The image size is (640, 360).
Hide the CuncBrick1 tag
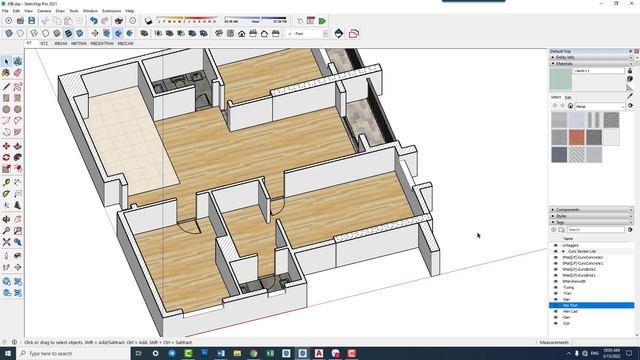555,276
